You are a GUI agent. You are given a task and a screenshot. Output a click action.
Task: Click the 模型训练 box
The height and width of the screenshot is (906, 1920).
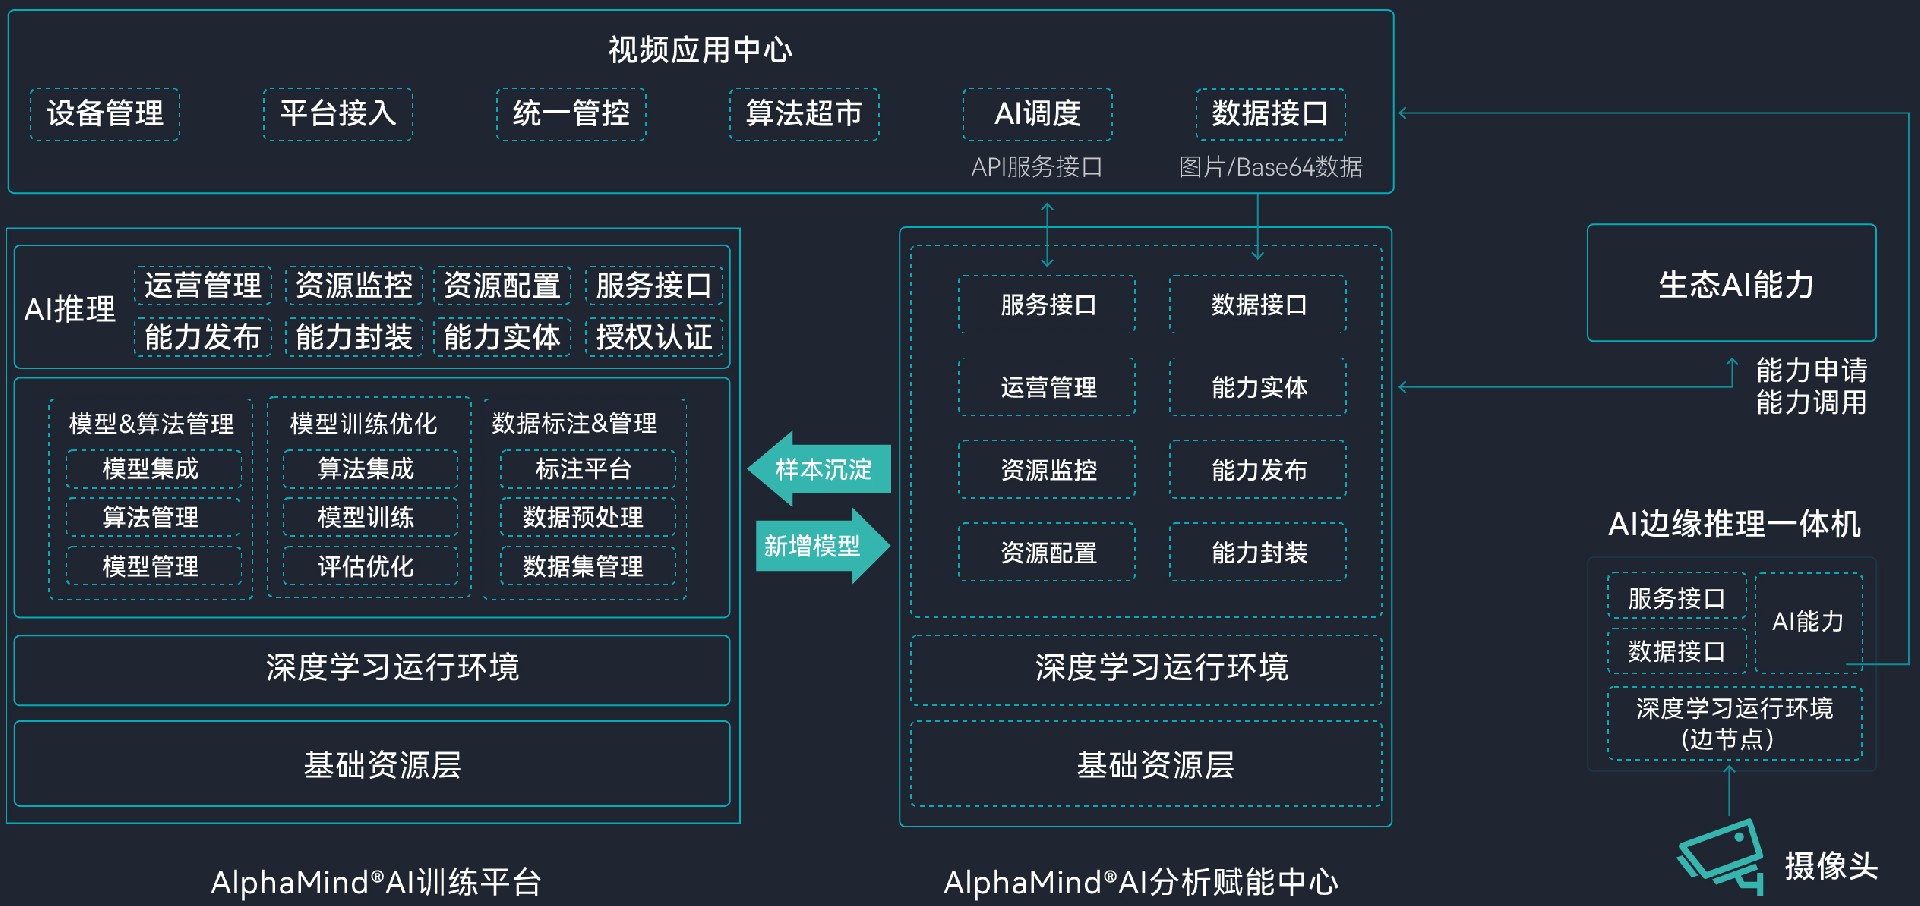[x=370, y=517]
